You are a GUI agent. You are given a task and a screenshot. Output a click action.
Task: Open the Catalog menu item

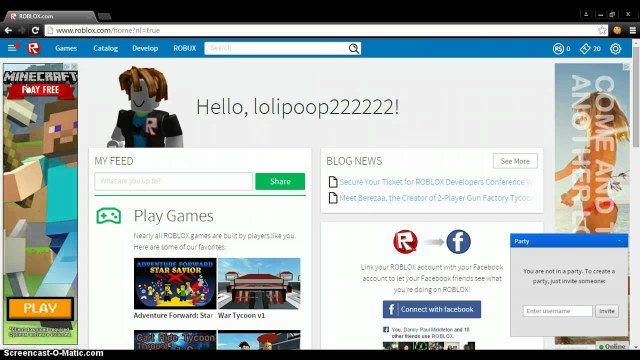click(x=105, y=48)
